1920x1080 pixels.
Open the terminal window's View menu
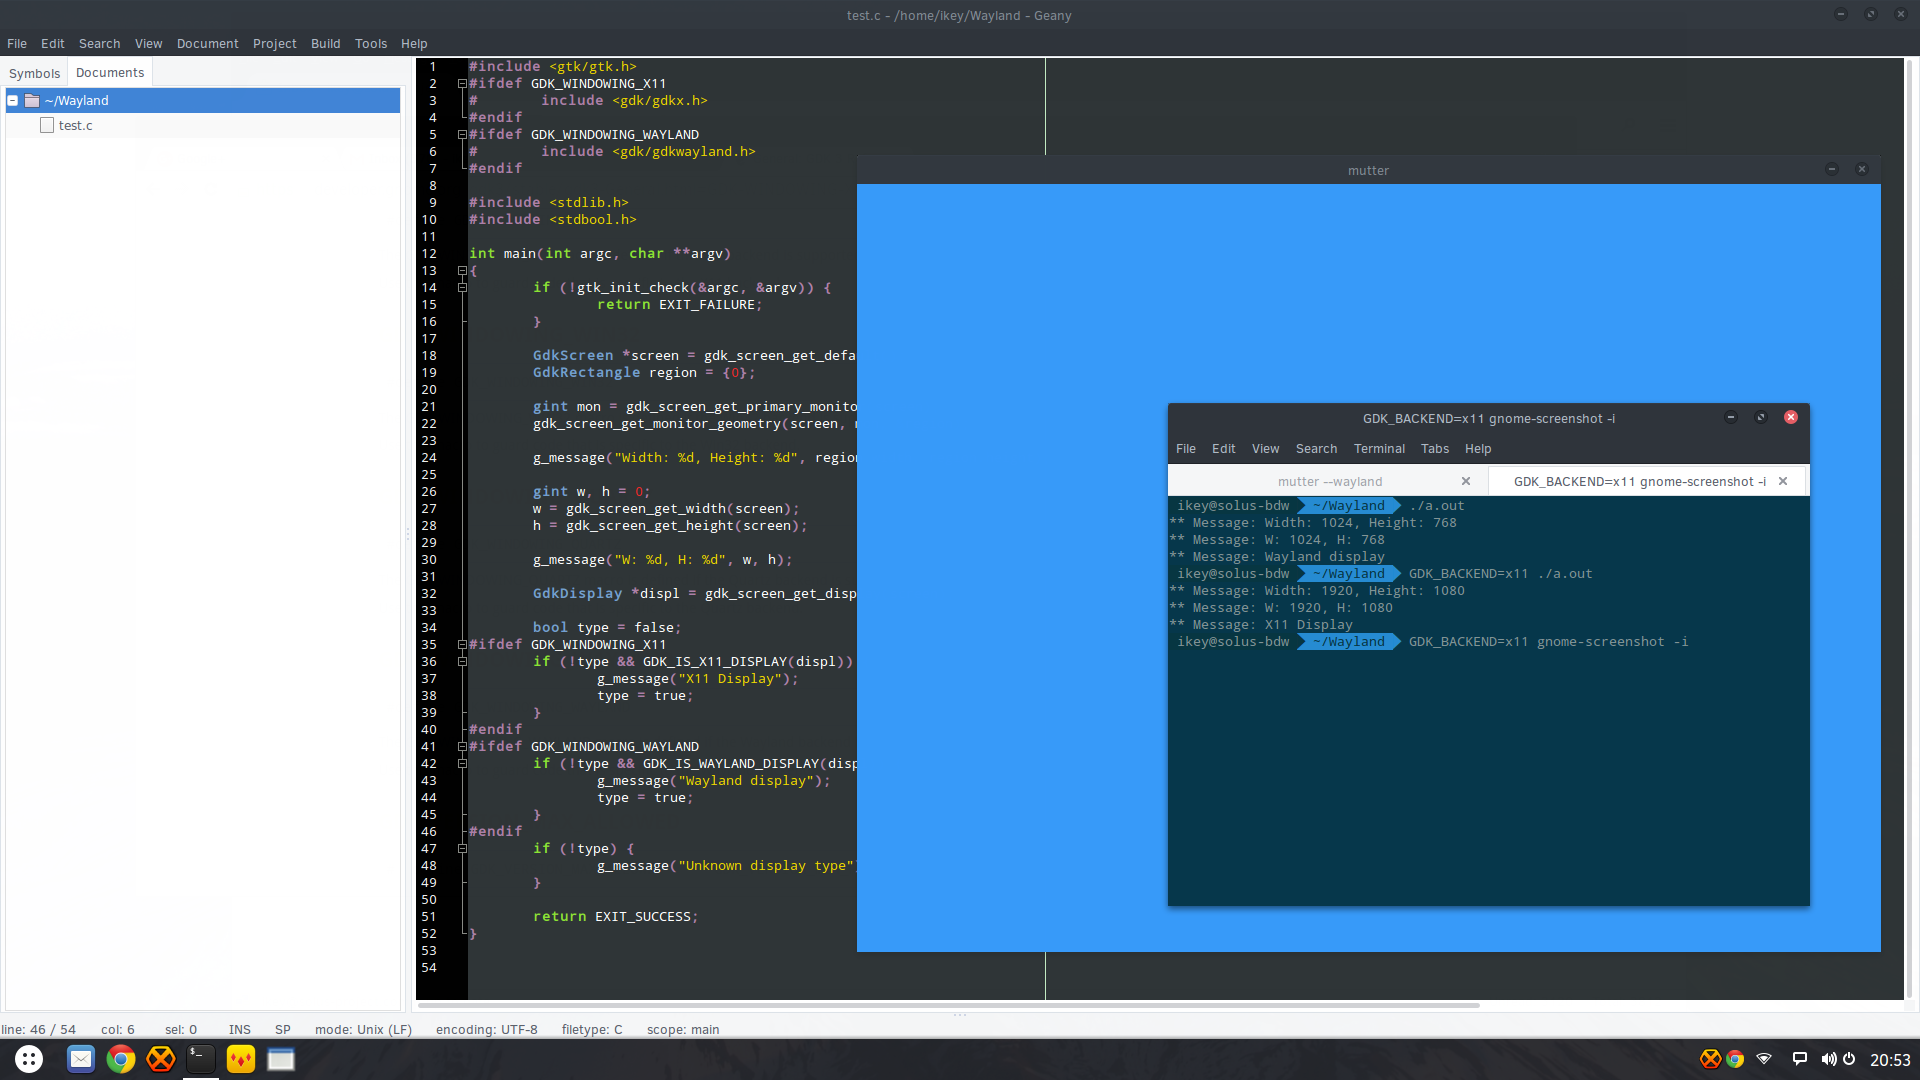click(1266, 449)
